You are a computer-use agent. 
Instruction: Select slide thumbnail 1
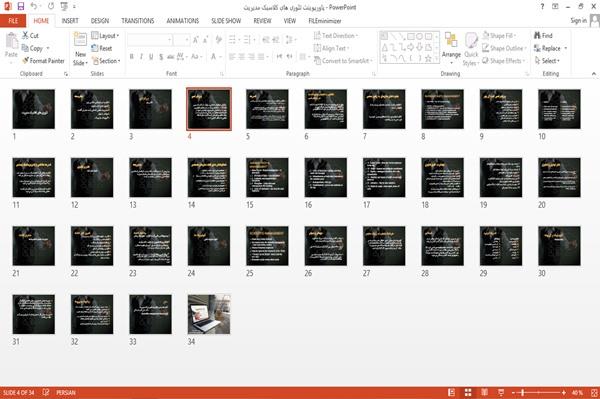[34, 109]
